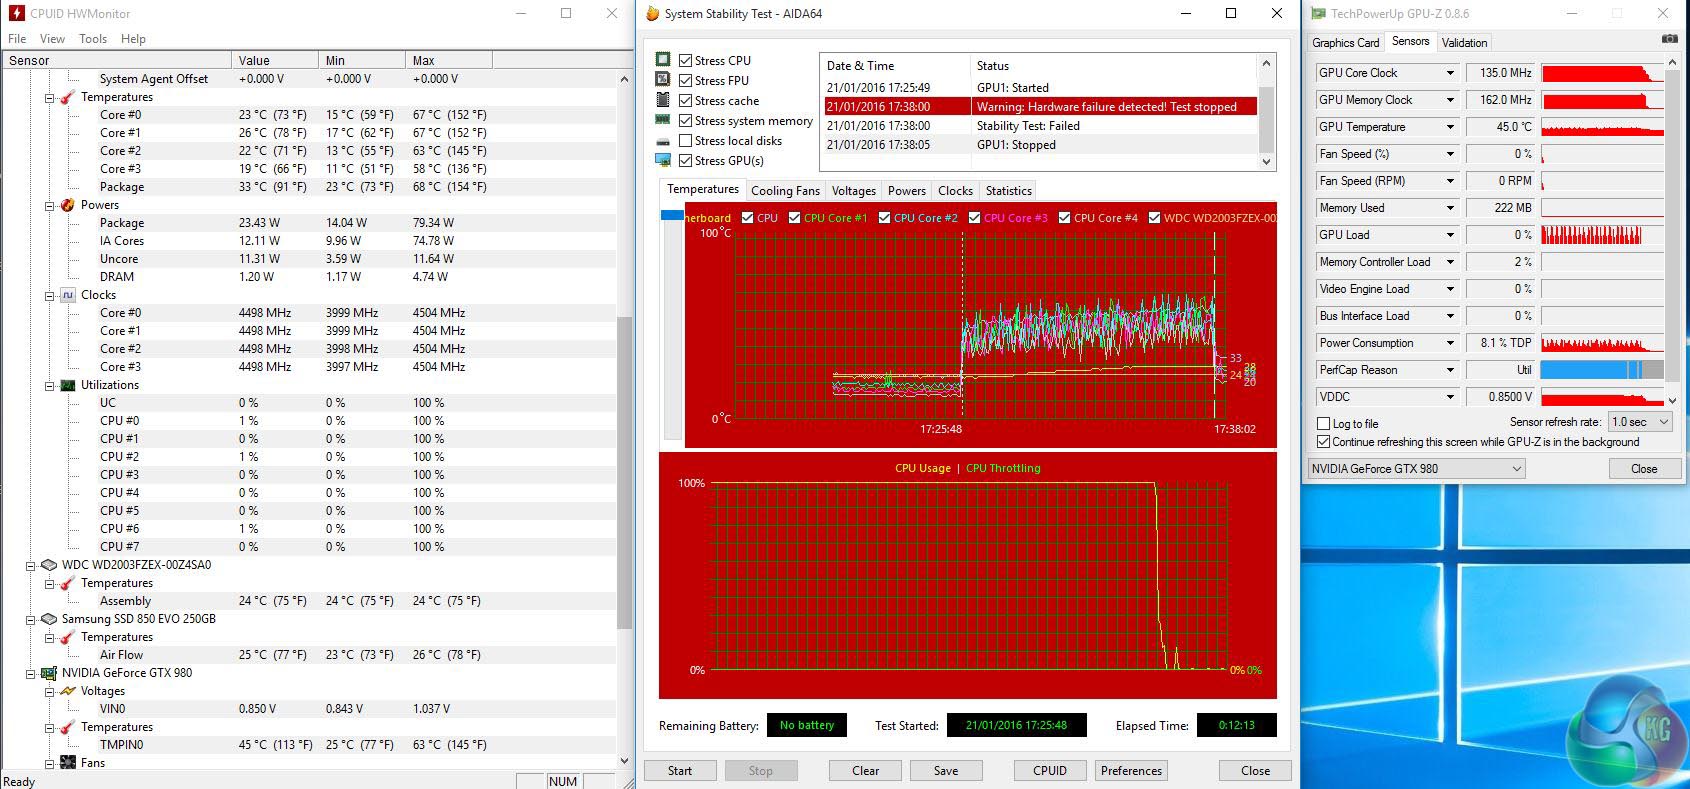Click the Preferences button
The height and width of the screenshot is (789, 1690).
1131,771
